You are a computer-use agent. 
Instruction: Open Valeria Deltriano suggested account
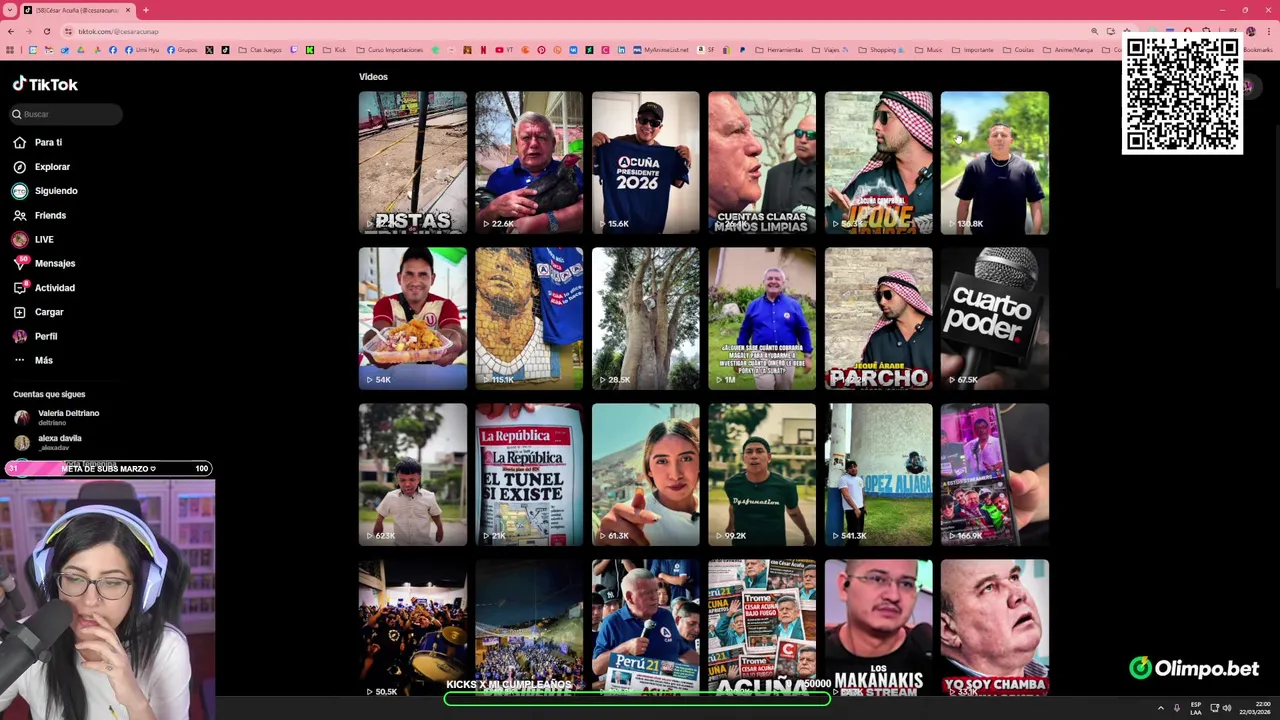point(58,417)
